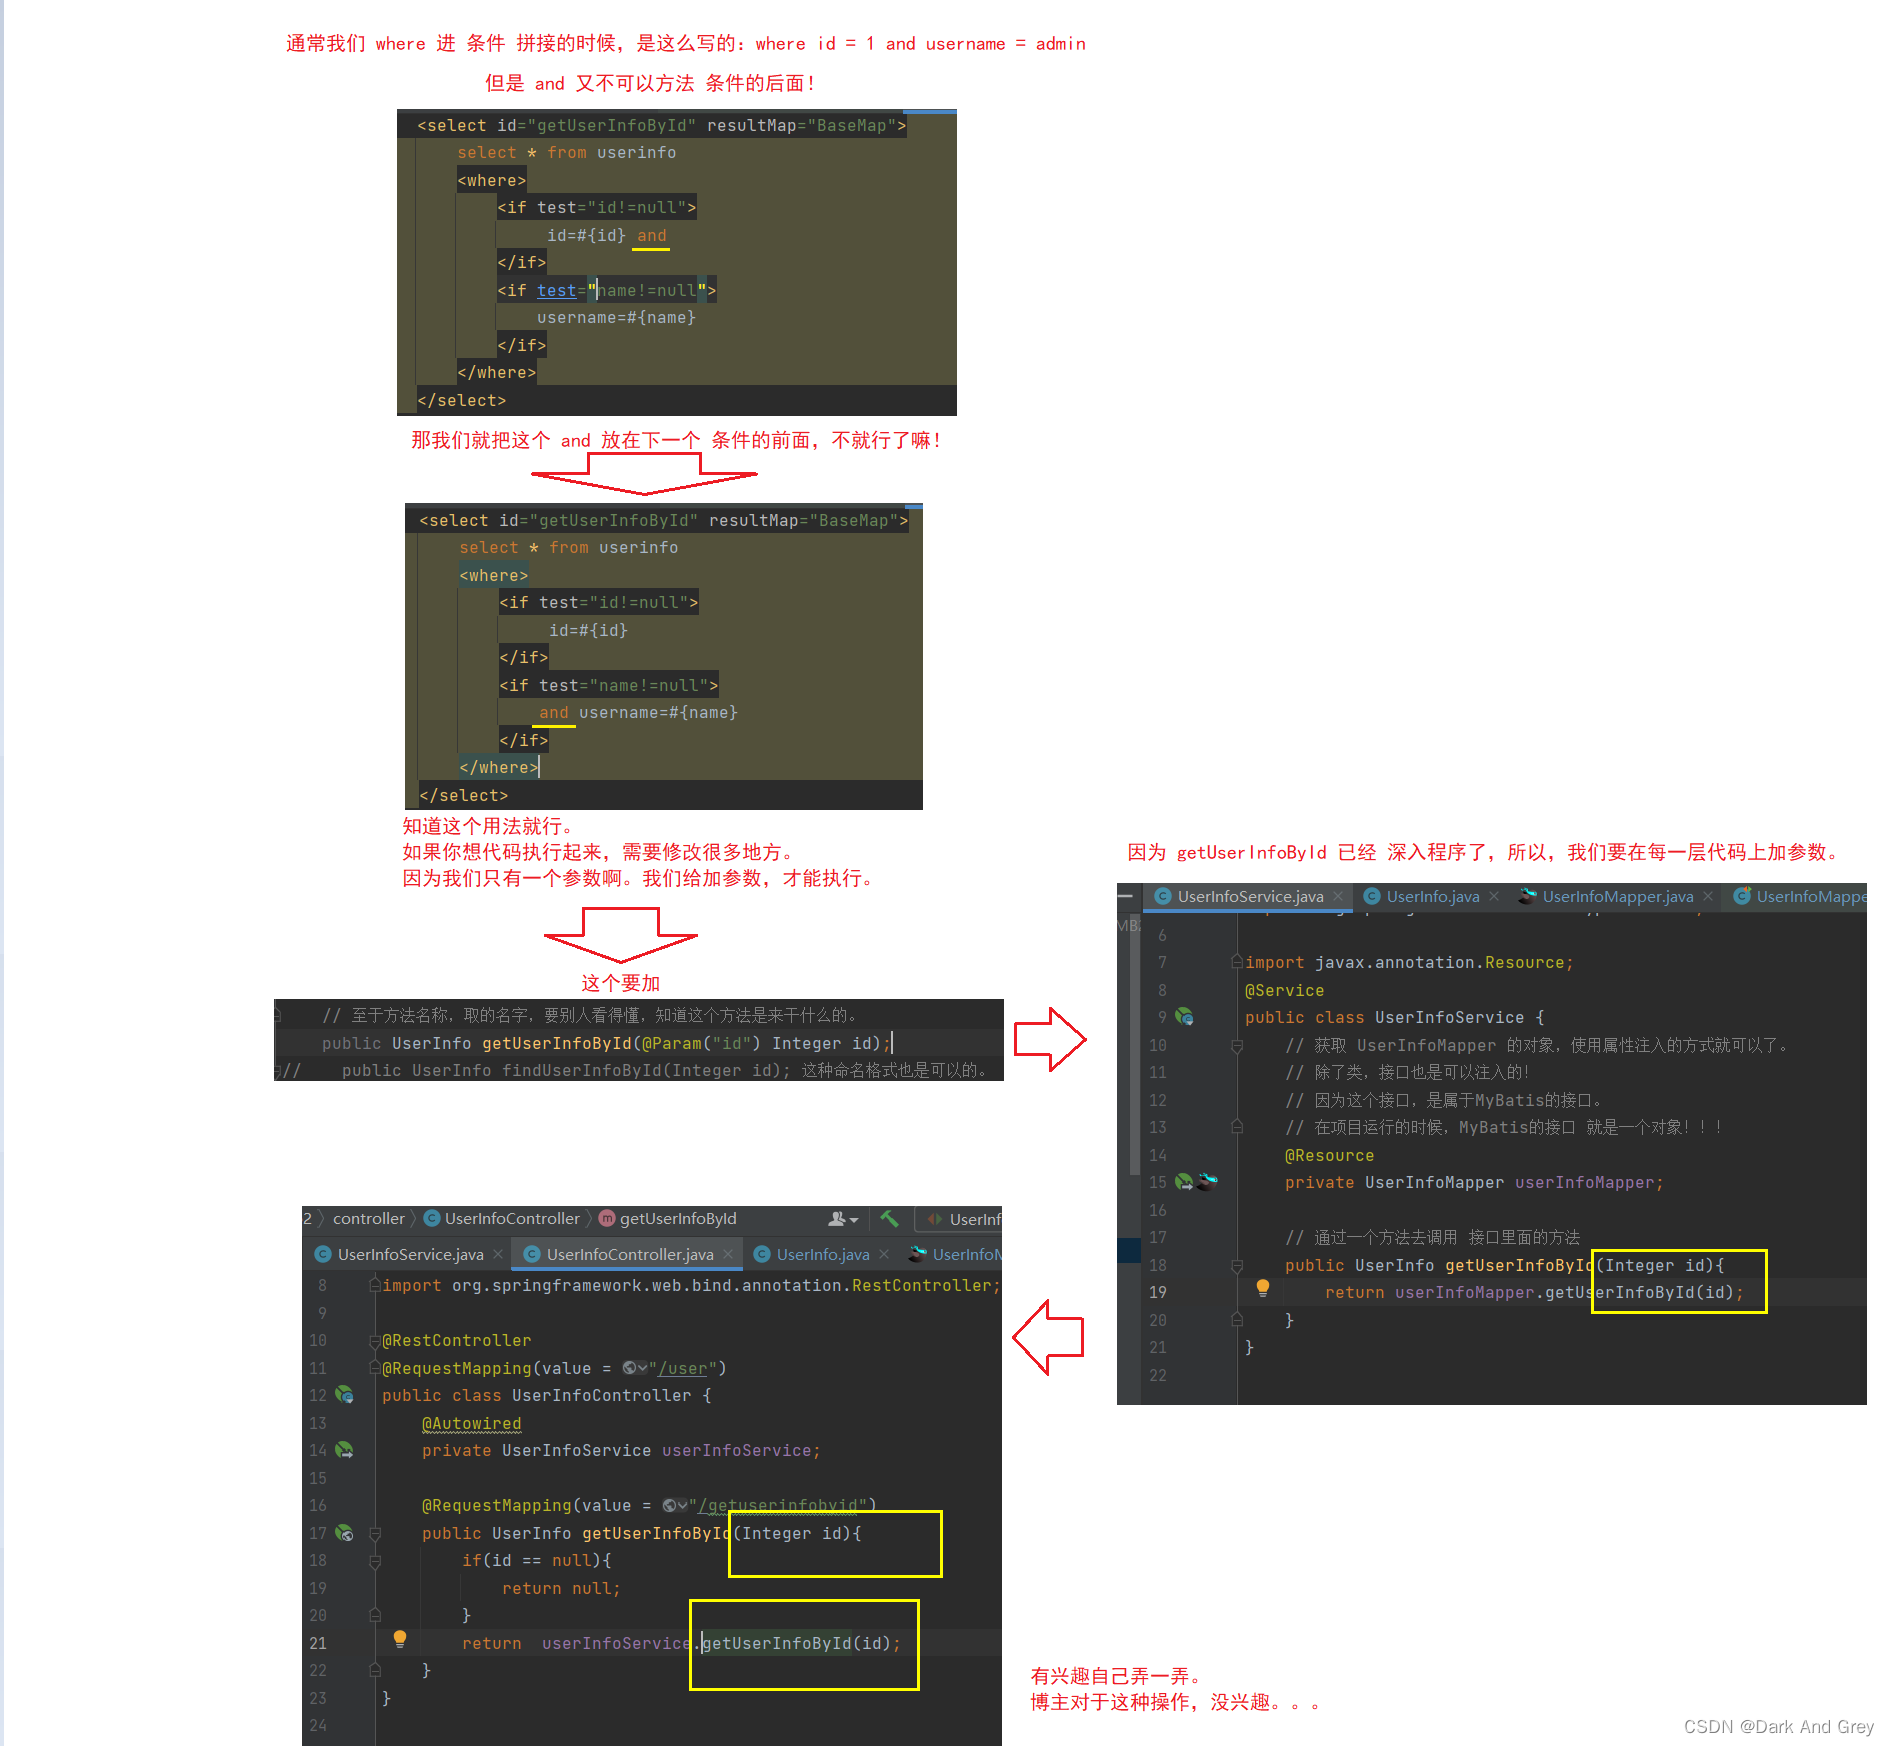Open the user profile dropdown in toolbar
This screenshot has height=1746, width=1890.
[x=843, y=1218]
